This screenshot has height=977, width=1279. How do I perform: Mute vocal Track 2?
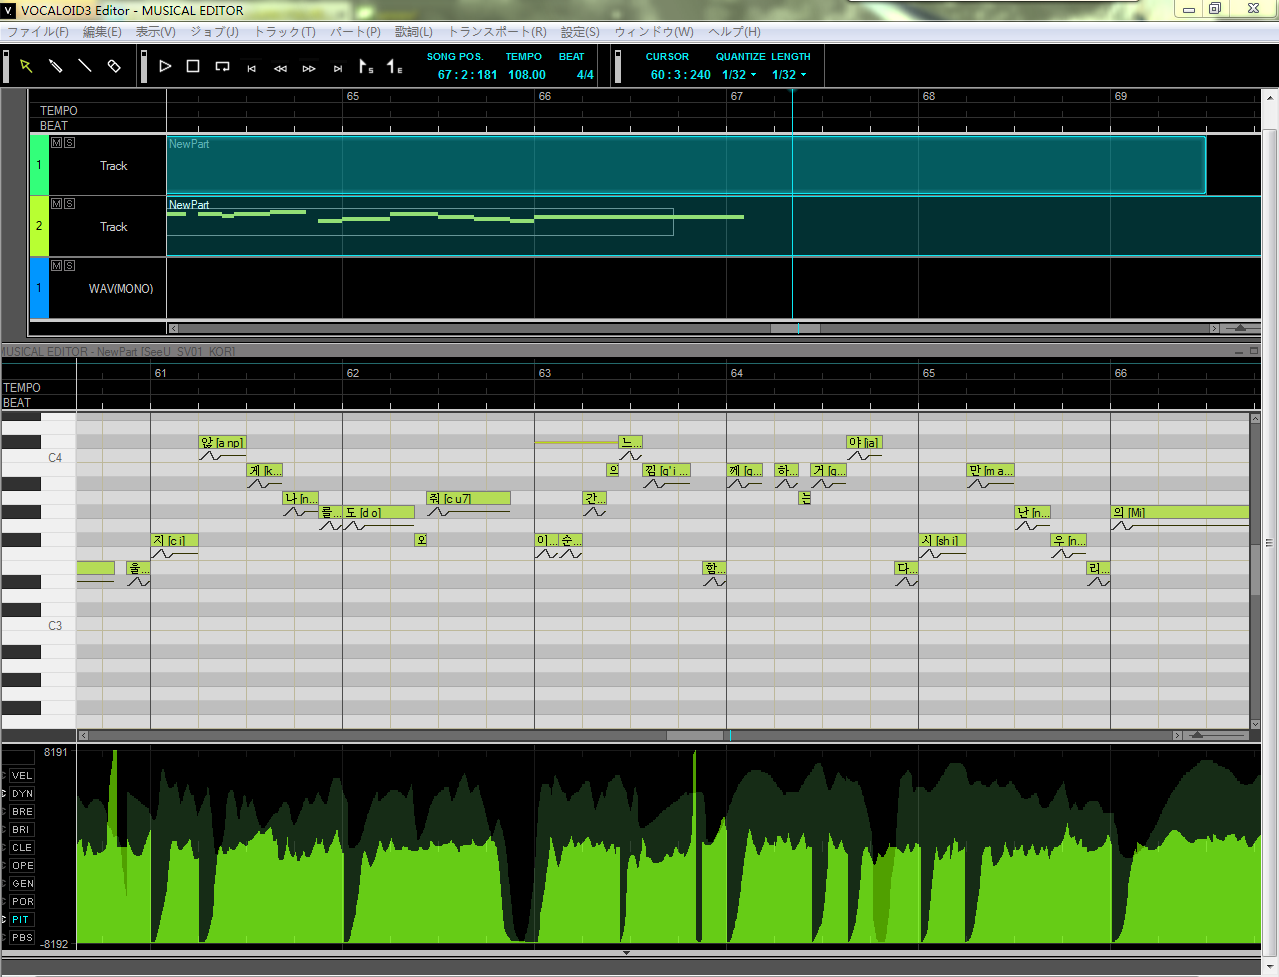pyautogui.click(x=56, y=204)
